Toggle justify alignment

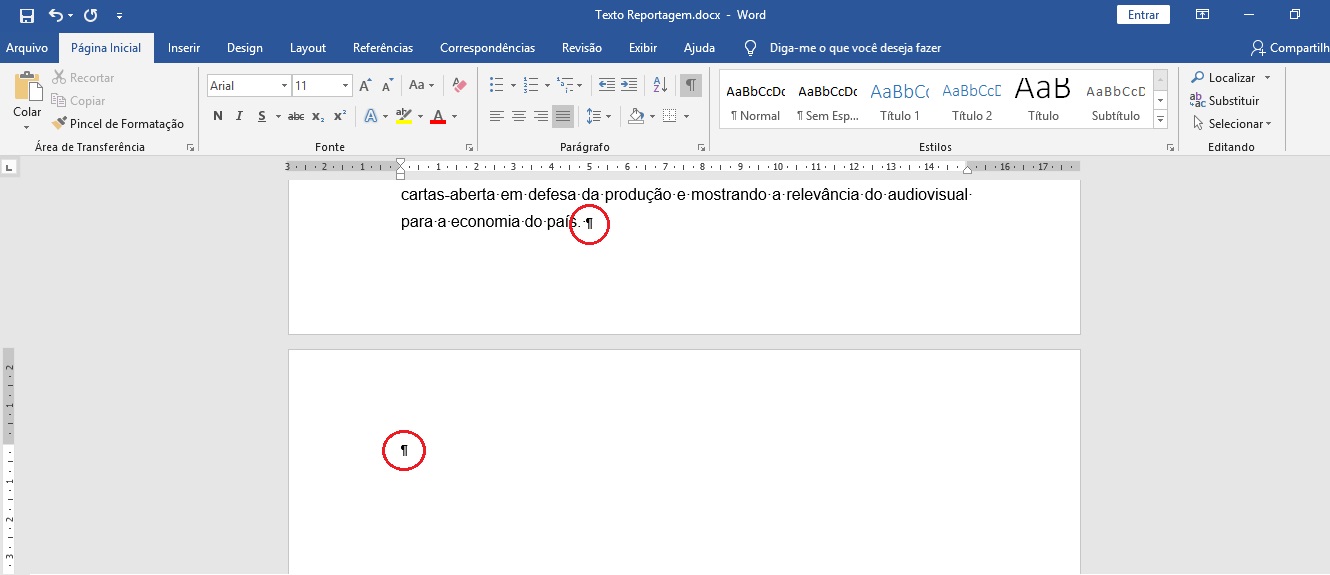[563, 117]
